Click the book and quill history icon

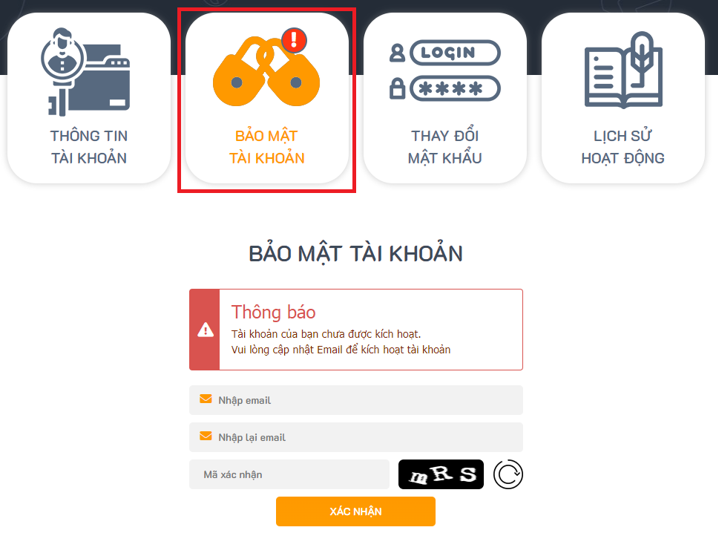click(624, 70)
